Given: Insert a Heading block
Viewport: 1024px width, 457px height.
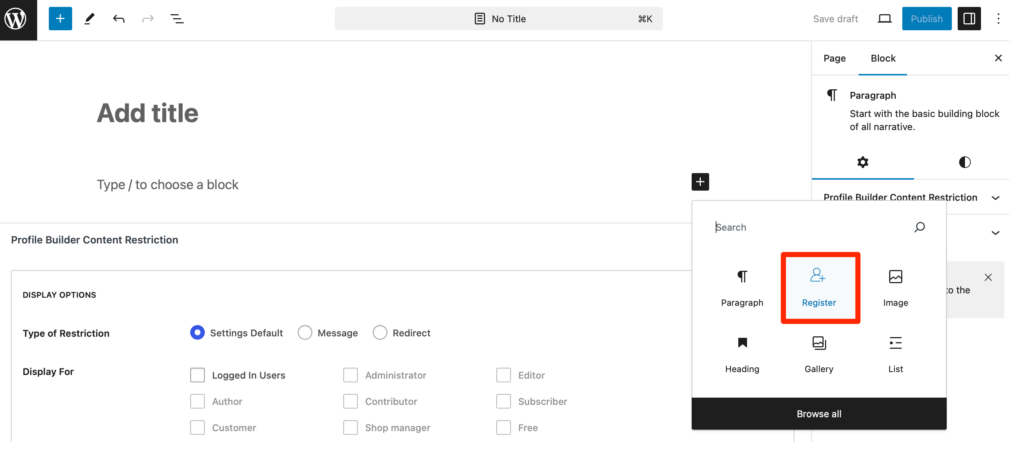Looking at the screenshot, I should (742, 355).
